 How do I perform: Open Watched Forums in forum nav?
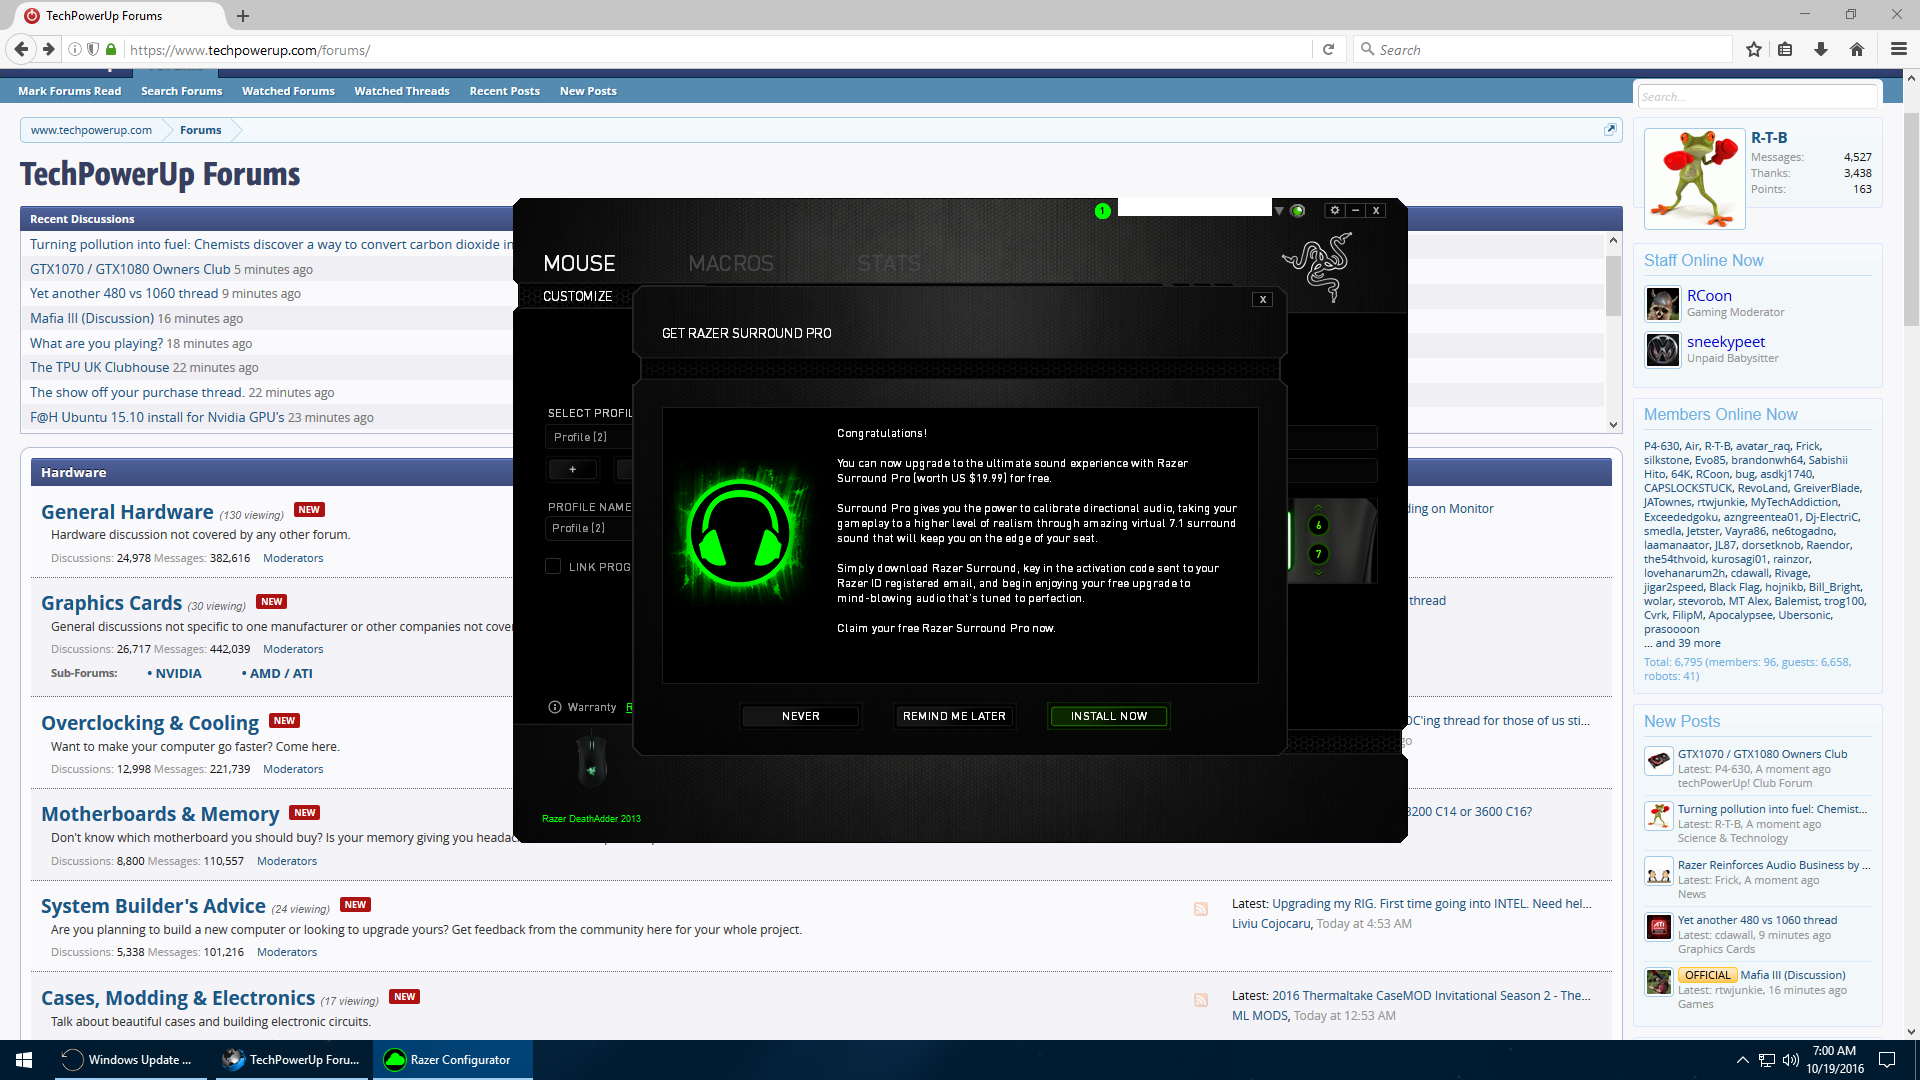click(288, 91)
